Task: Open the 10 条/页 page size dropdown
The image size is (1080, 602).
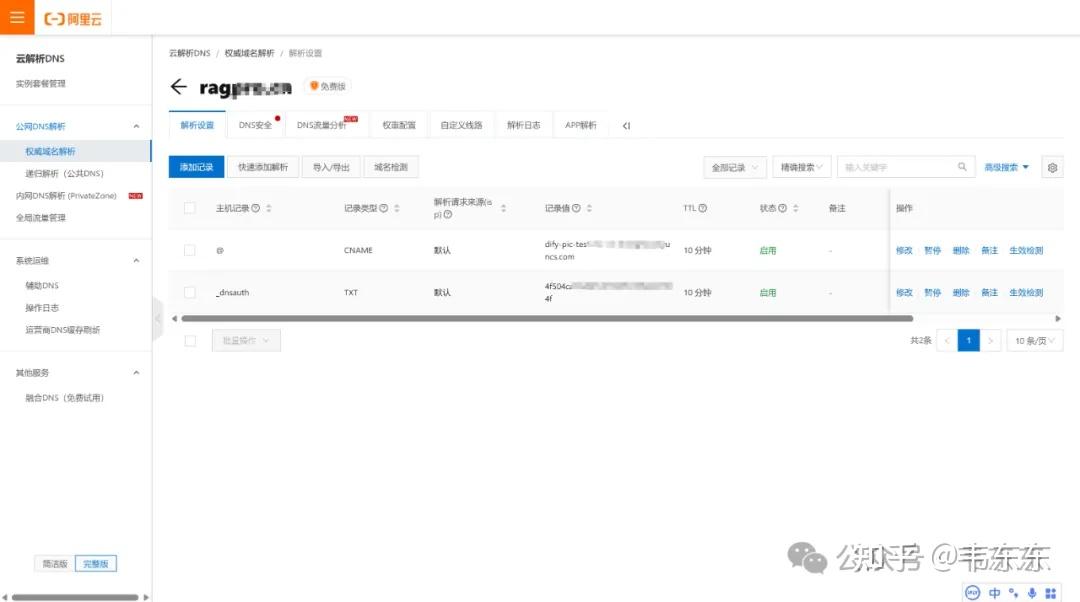Action: pos(1035,340)
